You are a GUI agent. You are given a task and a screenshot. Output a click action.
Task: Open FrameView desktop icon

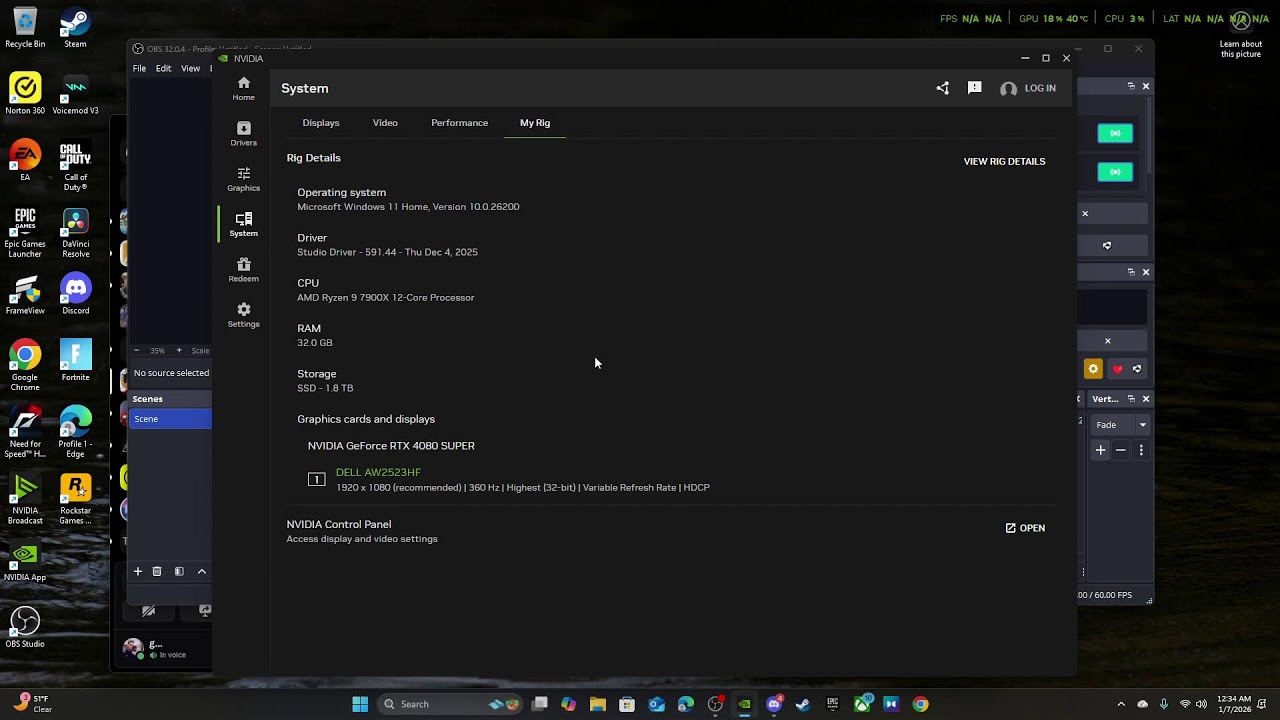tap(25, 294)
